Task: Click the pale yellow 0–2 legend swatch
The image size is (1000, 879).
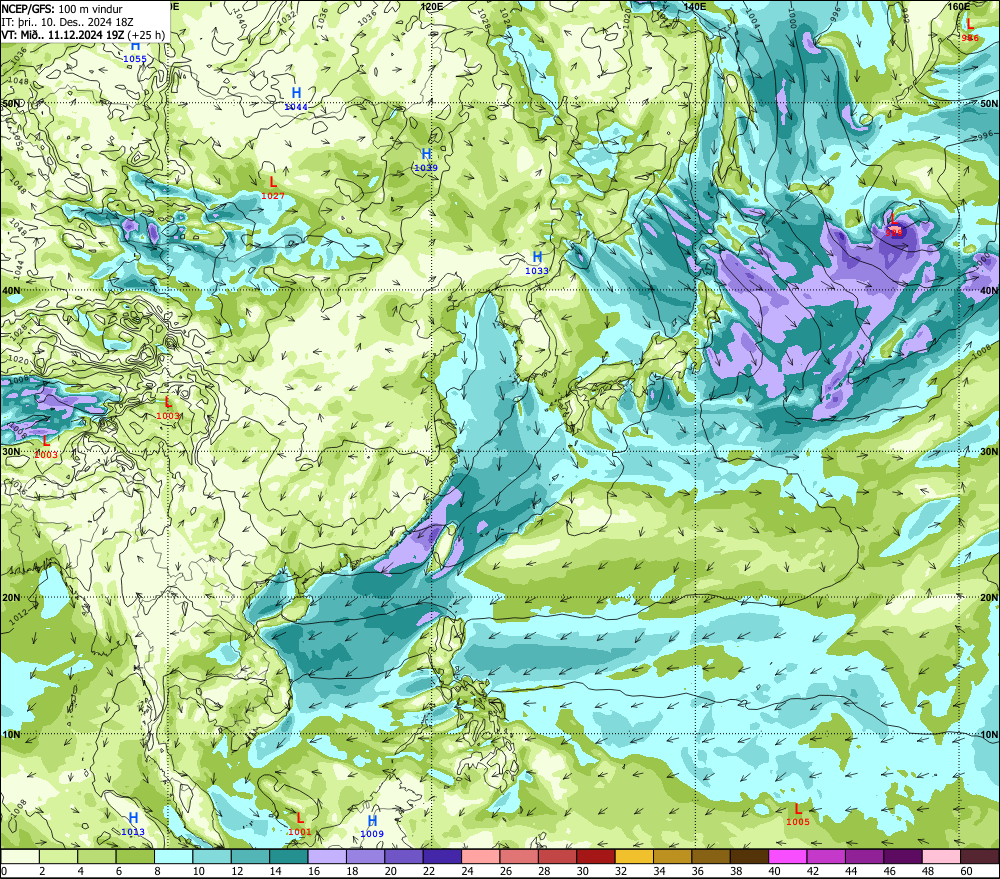Action: [x=20, y=856]
